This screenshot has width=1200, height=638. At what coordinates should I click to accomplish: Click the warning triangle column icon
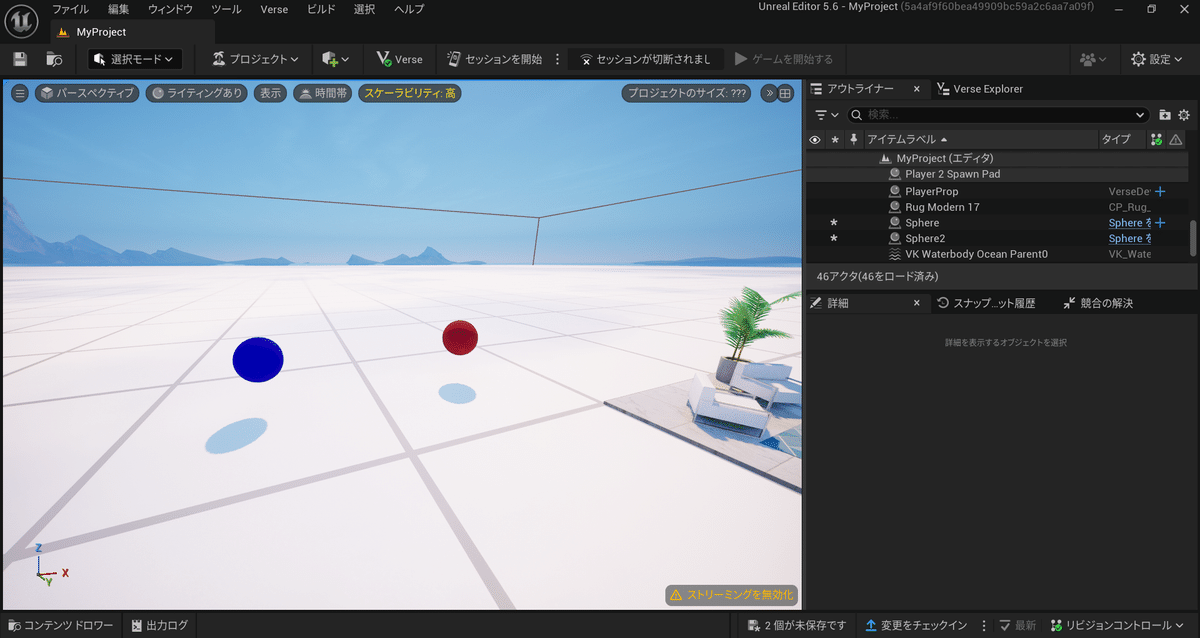pos(1176,139)
